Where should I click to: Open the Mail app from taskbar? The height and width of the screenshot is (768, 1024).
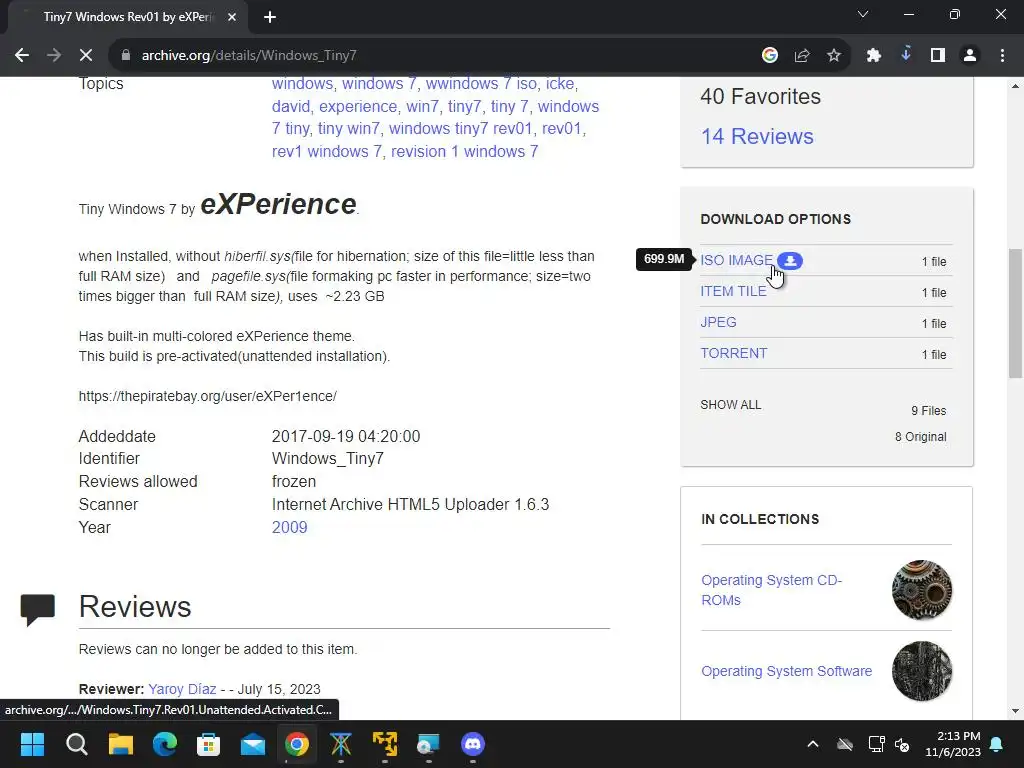(x=253, y=744)
